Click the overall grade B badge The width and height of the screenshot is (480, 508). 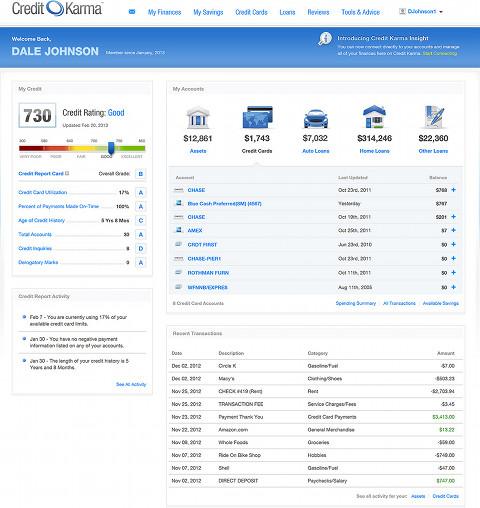[140, 174]
